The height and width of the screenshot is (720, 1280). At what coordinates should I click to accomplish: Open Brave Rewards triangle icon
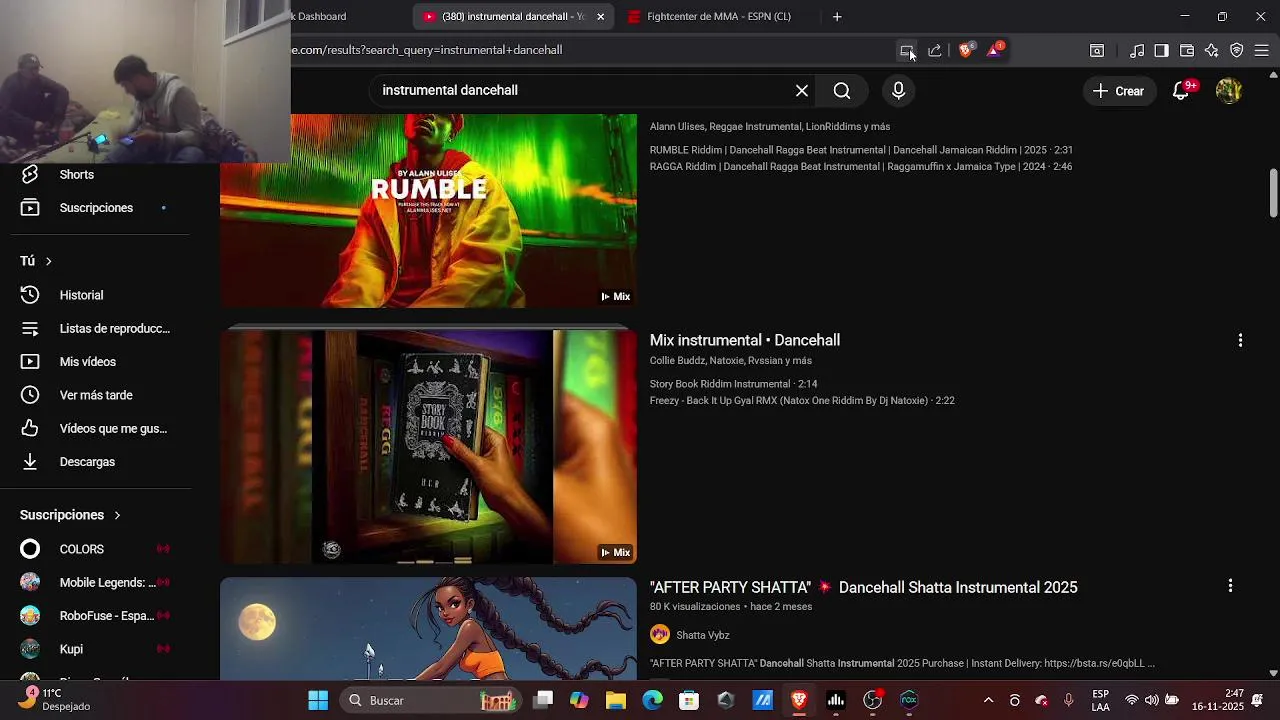coord(994,50)
